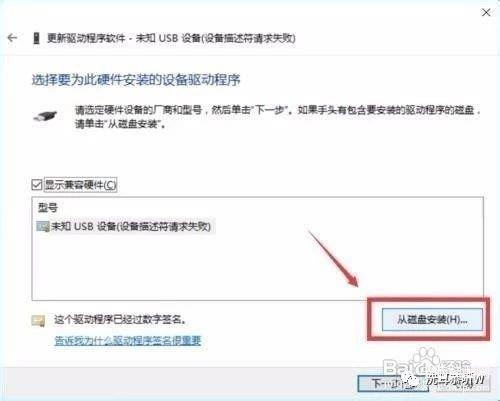Image resolution: width=500 pixels, height=401 pixels.
Task: Click the 更新驱动程序软件 window title text
Action: tap(86, 38)
